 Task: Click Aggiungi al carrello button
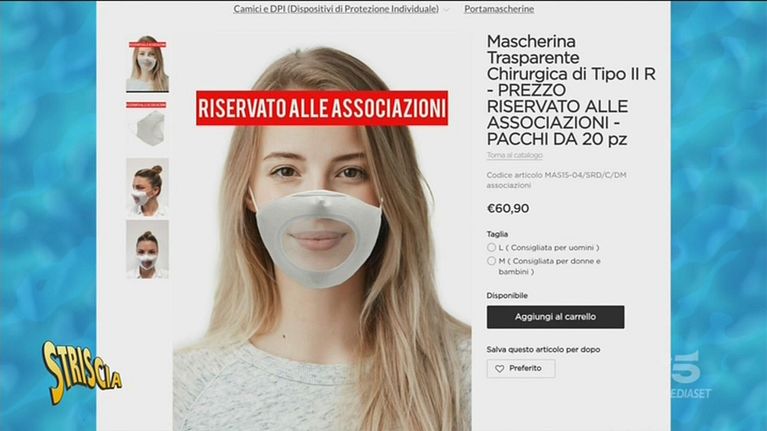coord(555,317)
